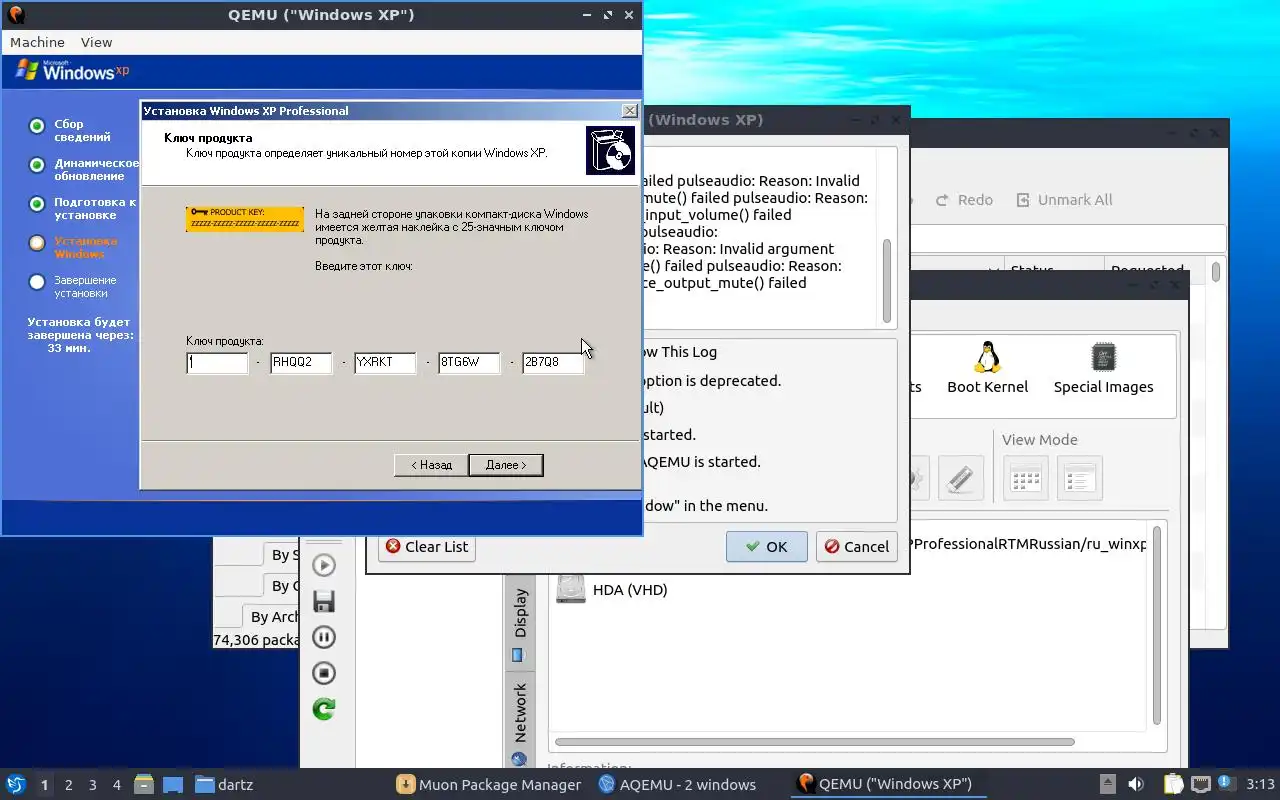The height and width of the screenshot is (800, 1280).
Task: Click the Назад back button
Action: 431,465
